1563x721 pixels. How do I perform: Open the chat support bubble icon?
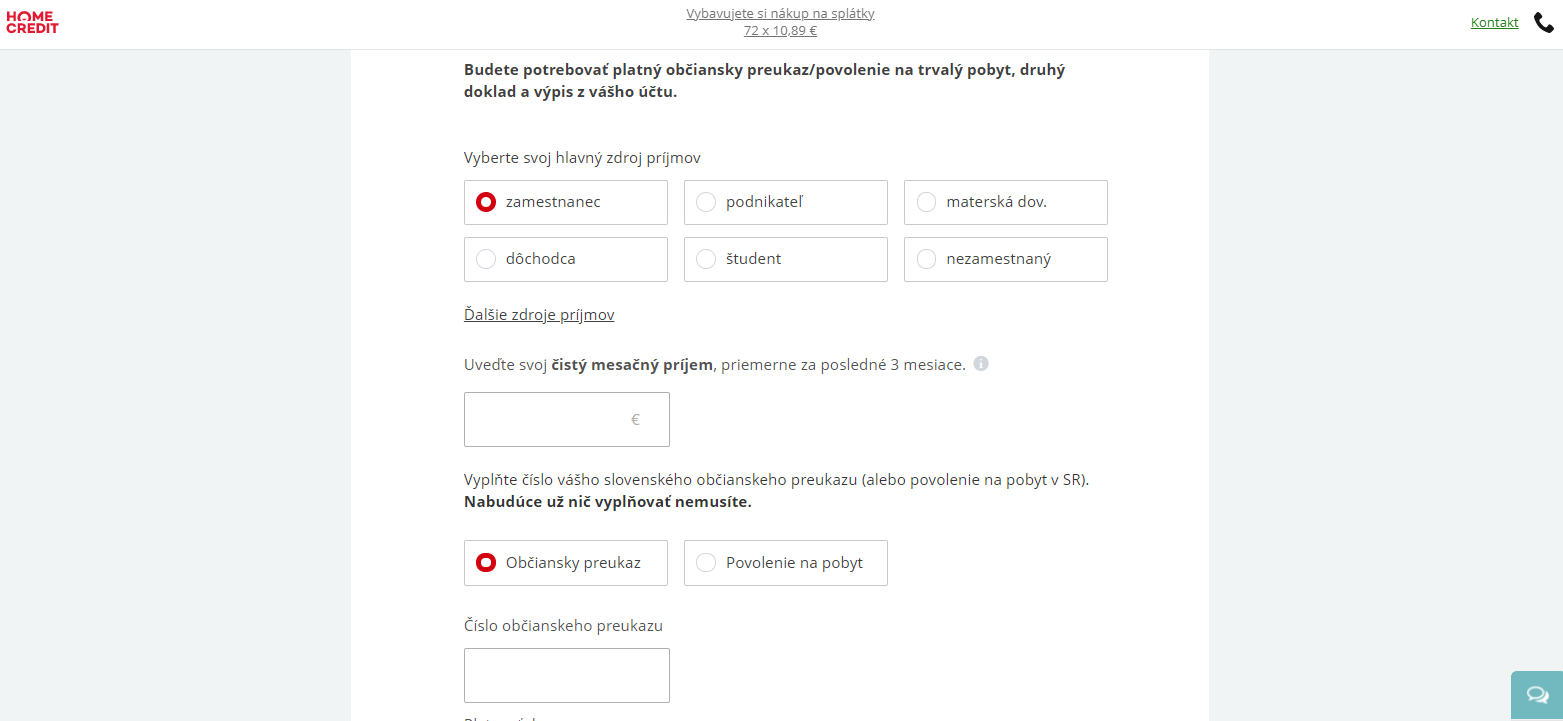click(x=1537, y=695)
